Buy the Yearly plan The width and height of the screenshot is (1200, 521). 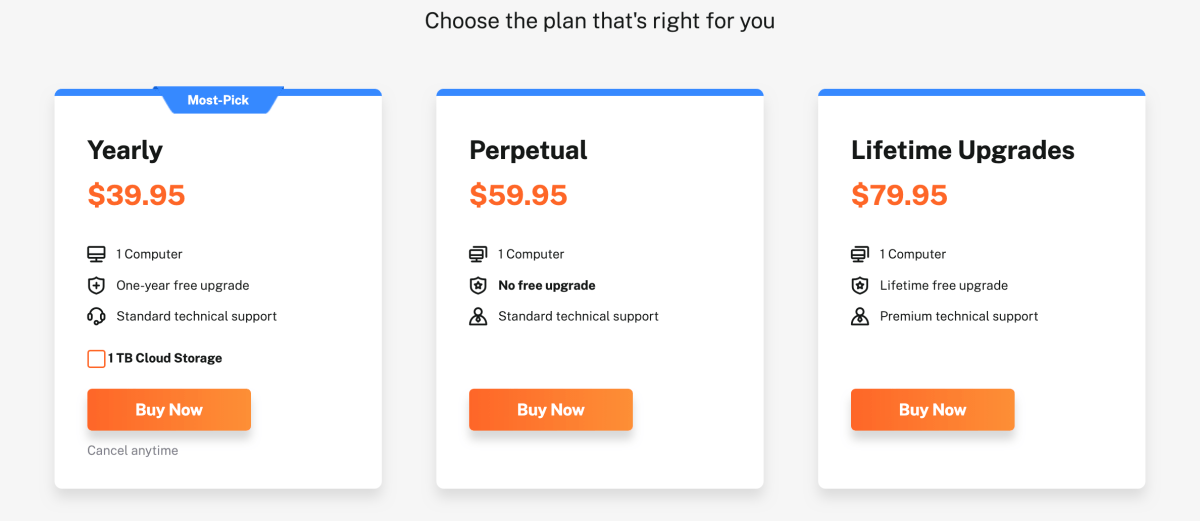pyautogui.click(x=169, y=410)
